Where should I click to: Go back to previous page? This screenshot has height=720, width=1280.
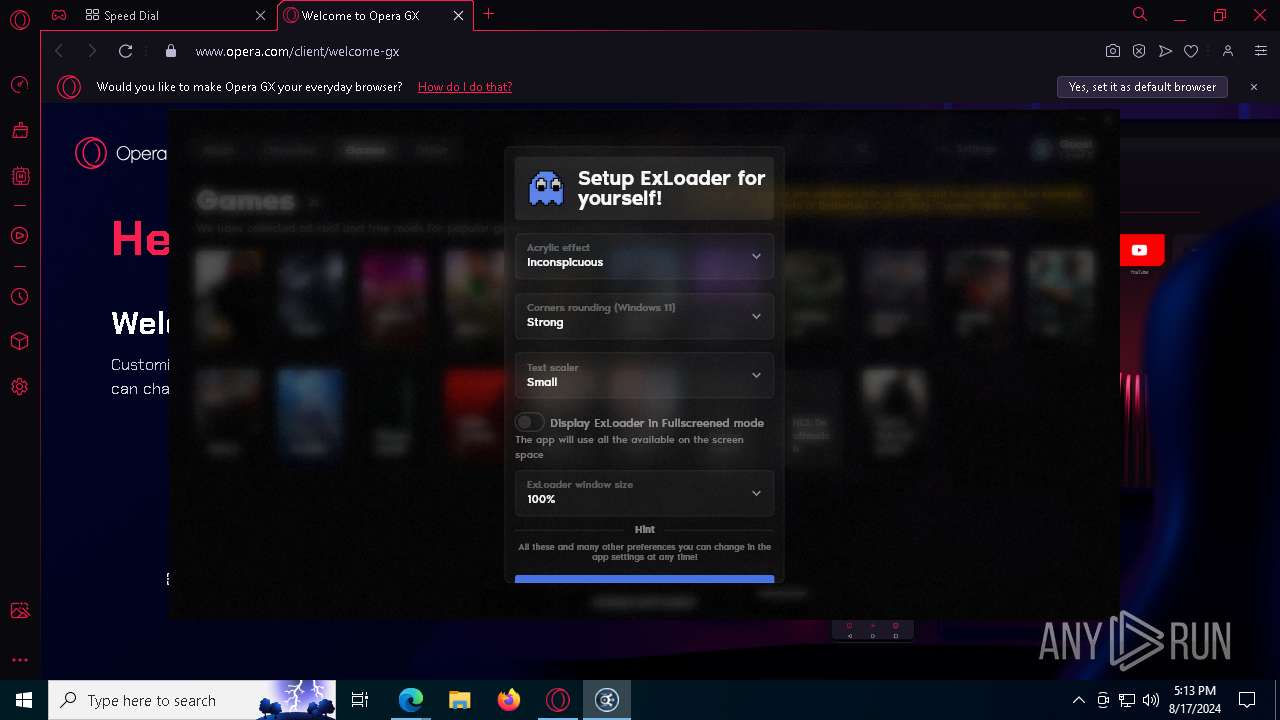click(x=59, y=51)
